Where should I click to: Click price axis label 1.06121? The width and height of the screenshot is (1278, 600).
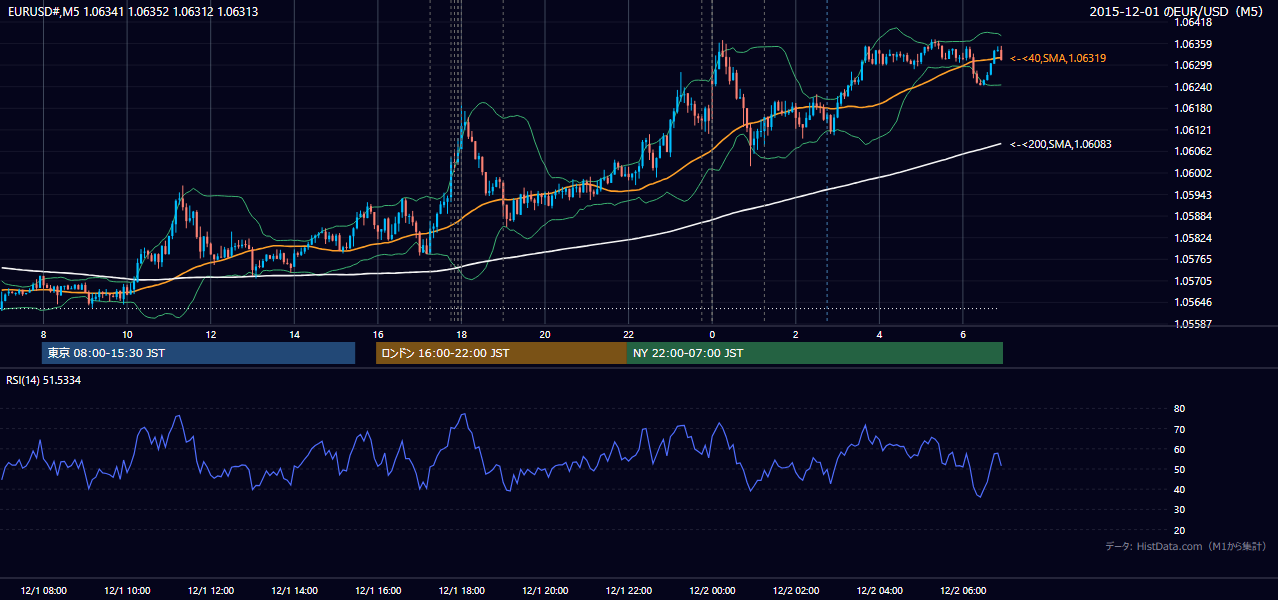coord(1194,130)
